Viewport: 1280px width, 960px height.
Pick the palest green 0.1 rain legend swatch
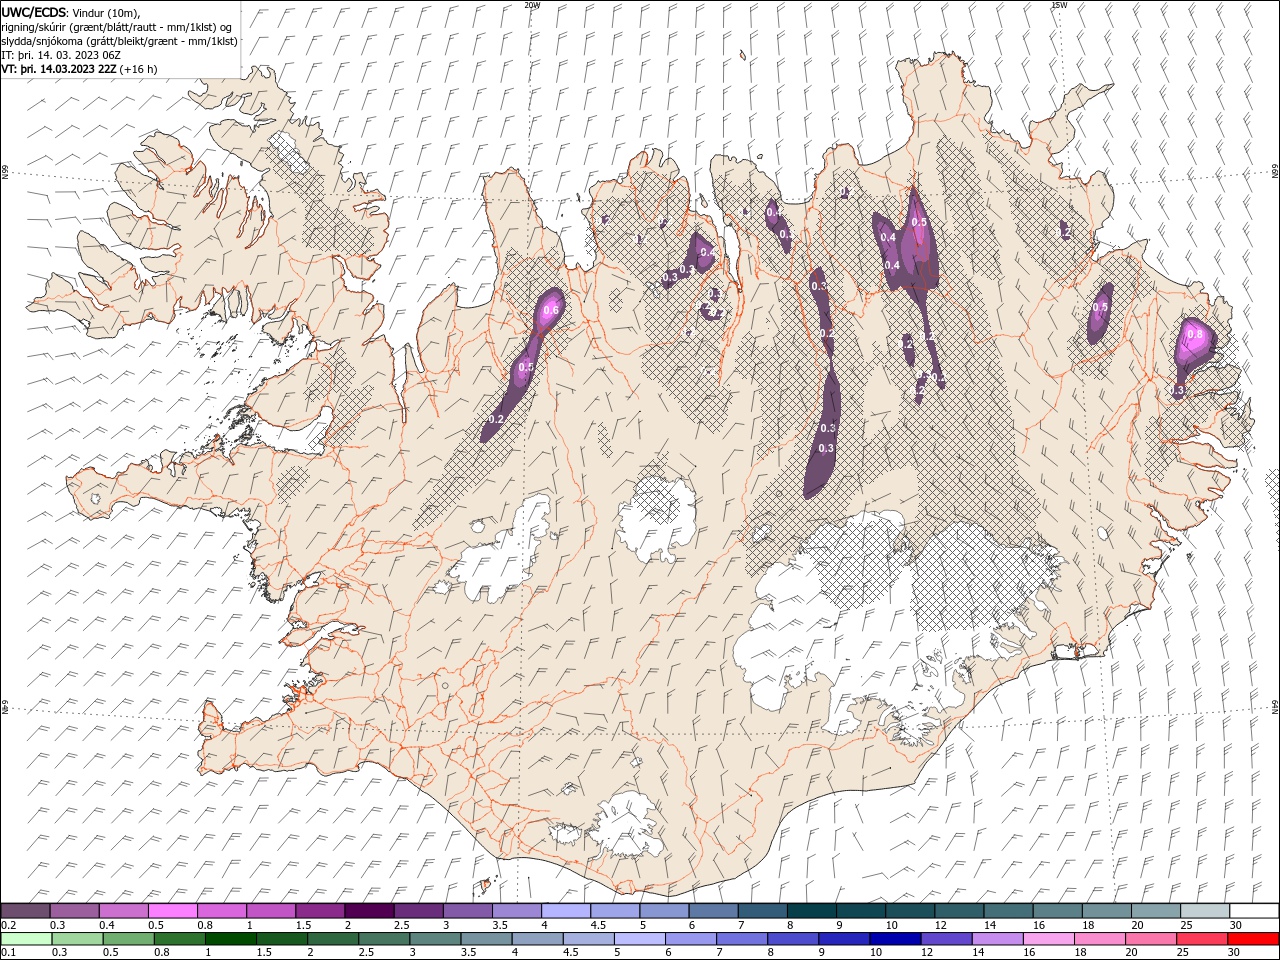pyautogui.click(x=26, y=939)
